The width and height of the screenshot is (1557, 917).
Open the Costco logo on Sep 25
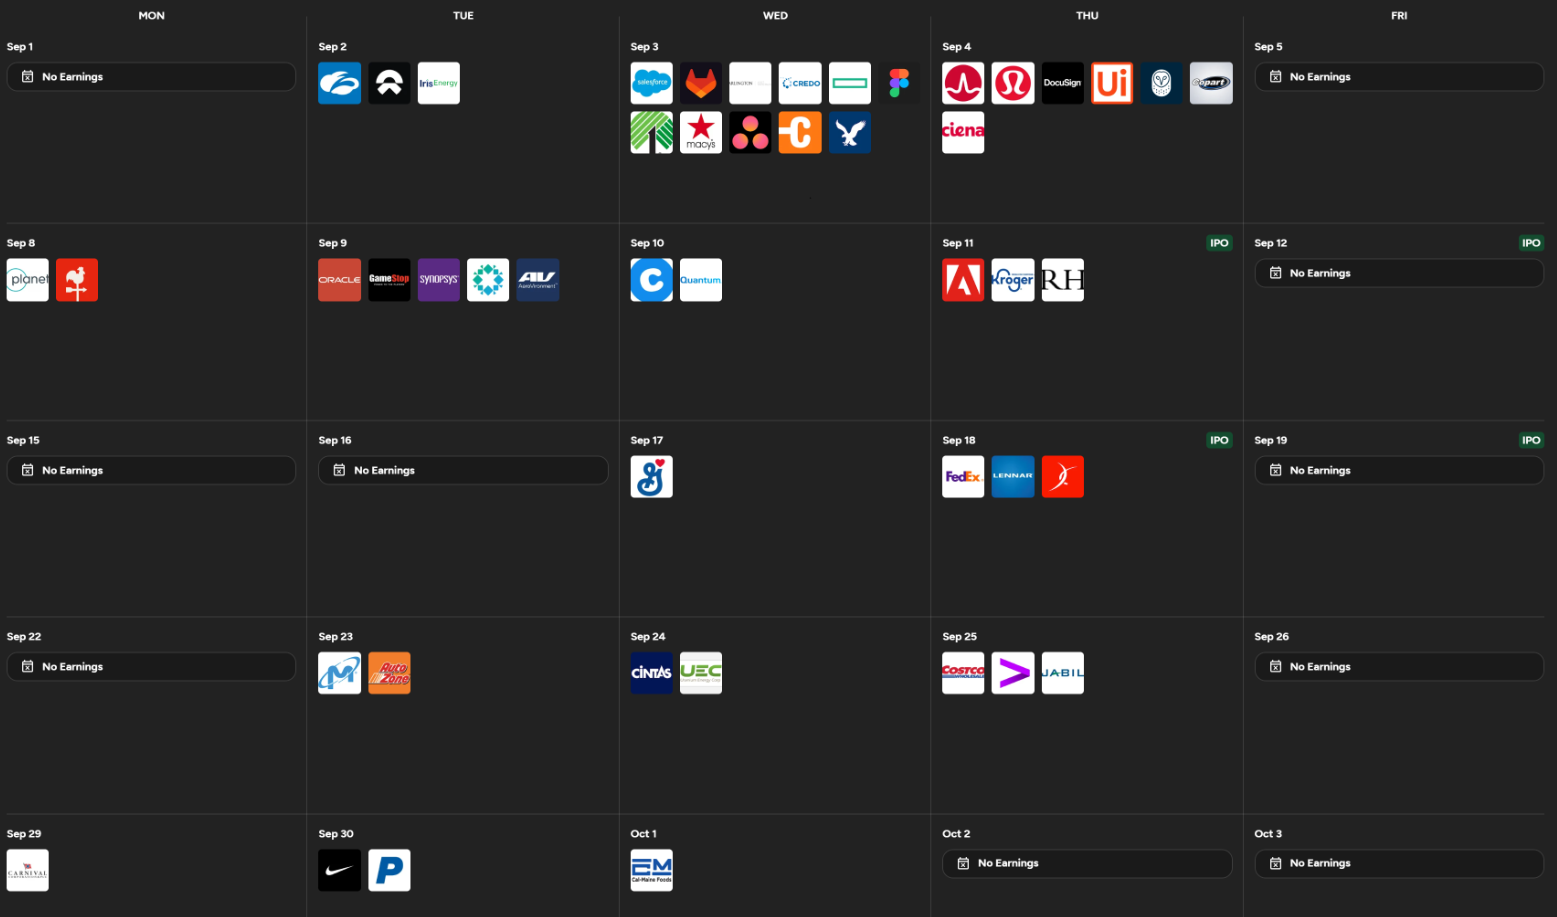pos(963,673)
